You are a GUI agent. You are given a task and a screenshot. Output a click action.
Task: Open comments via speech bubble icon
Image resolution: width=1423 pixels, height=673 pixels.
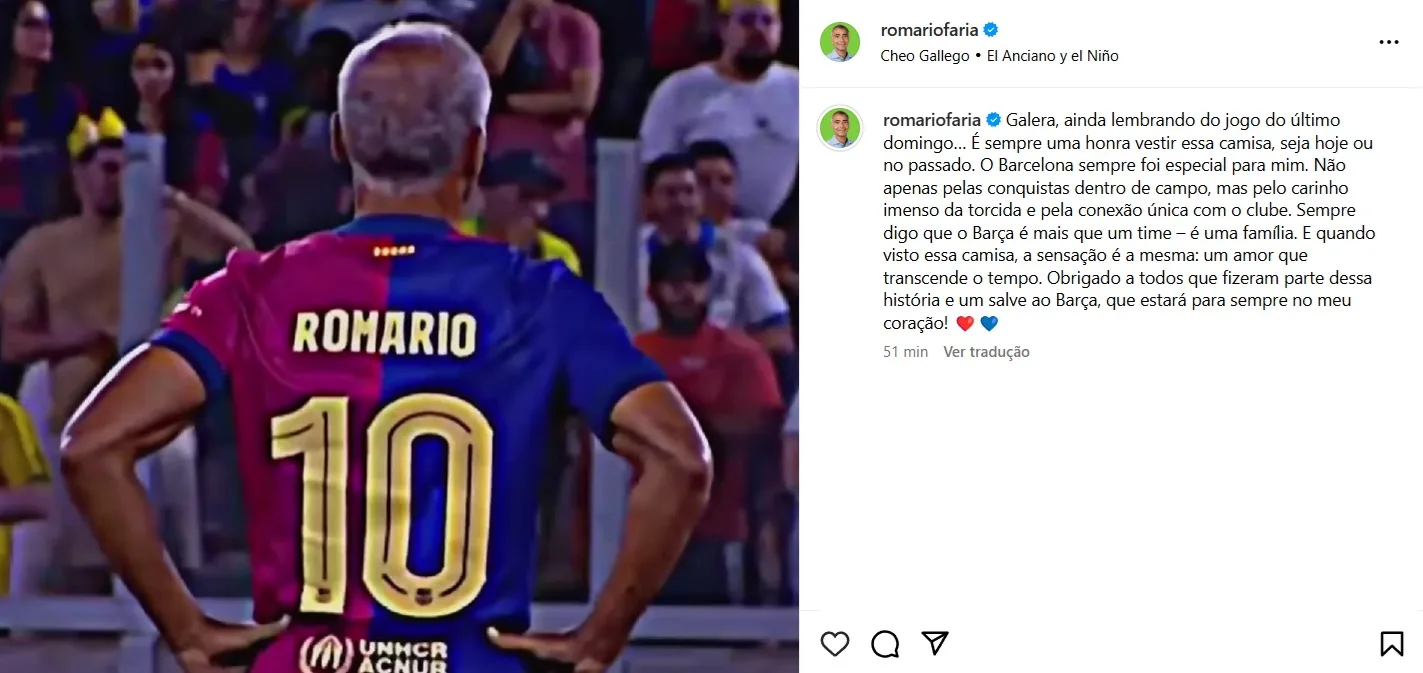pos(885,644)
